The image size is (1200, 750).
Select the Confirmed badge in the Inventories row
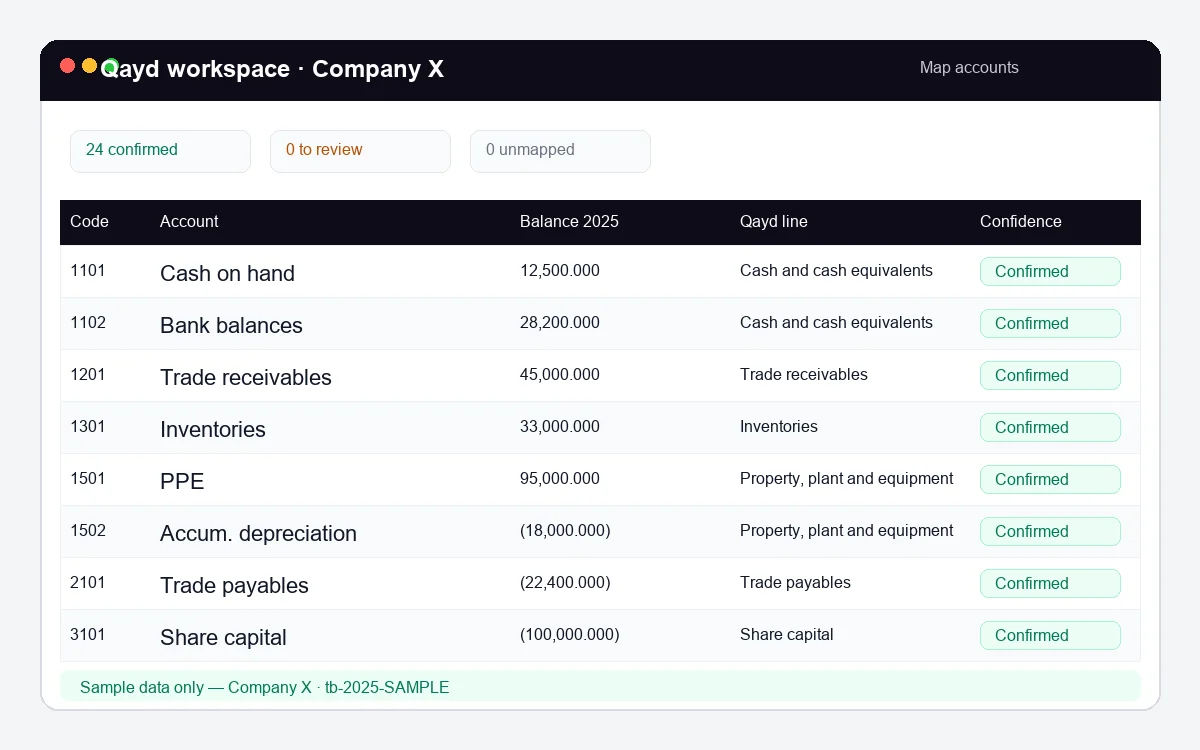pyautogui.click(x=1050, y=427)
